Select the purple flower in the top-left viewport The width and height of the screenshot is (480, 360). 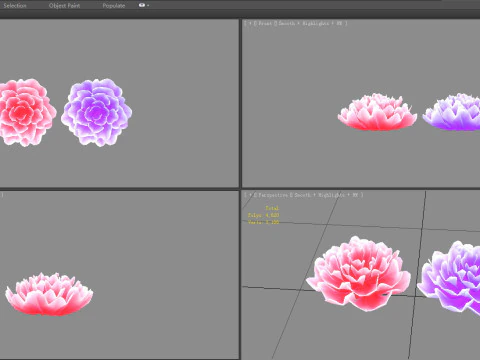tap(97, 112)
